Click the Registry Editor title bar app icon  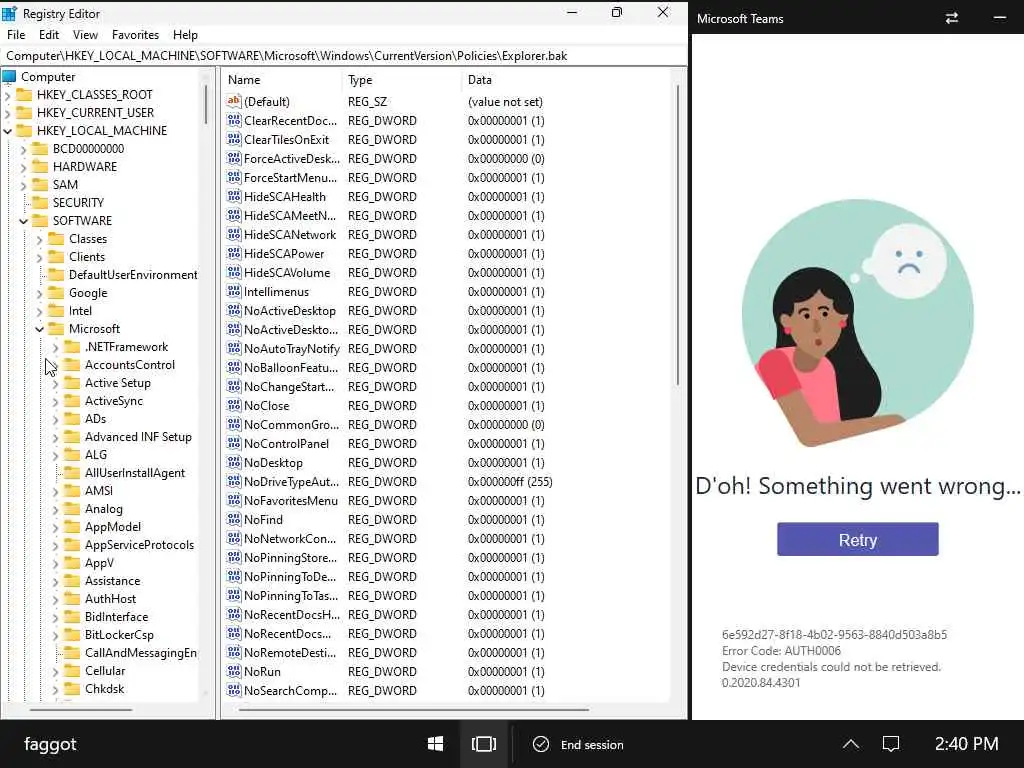point(9,13)
